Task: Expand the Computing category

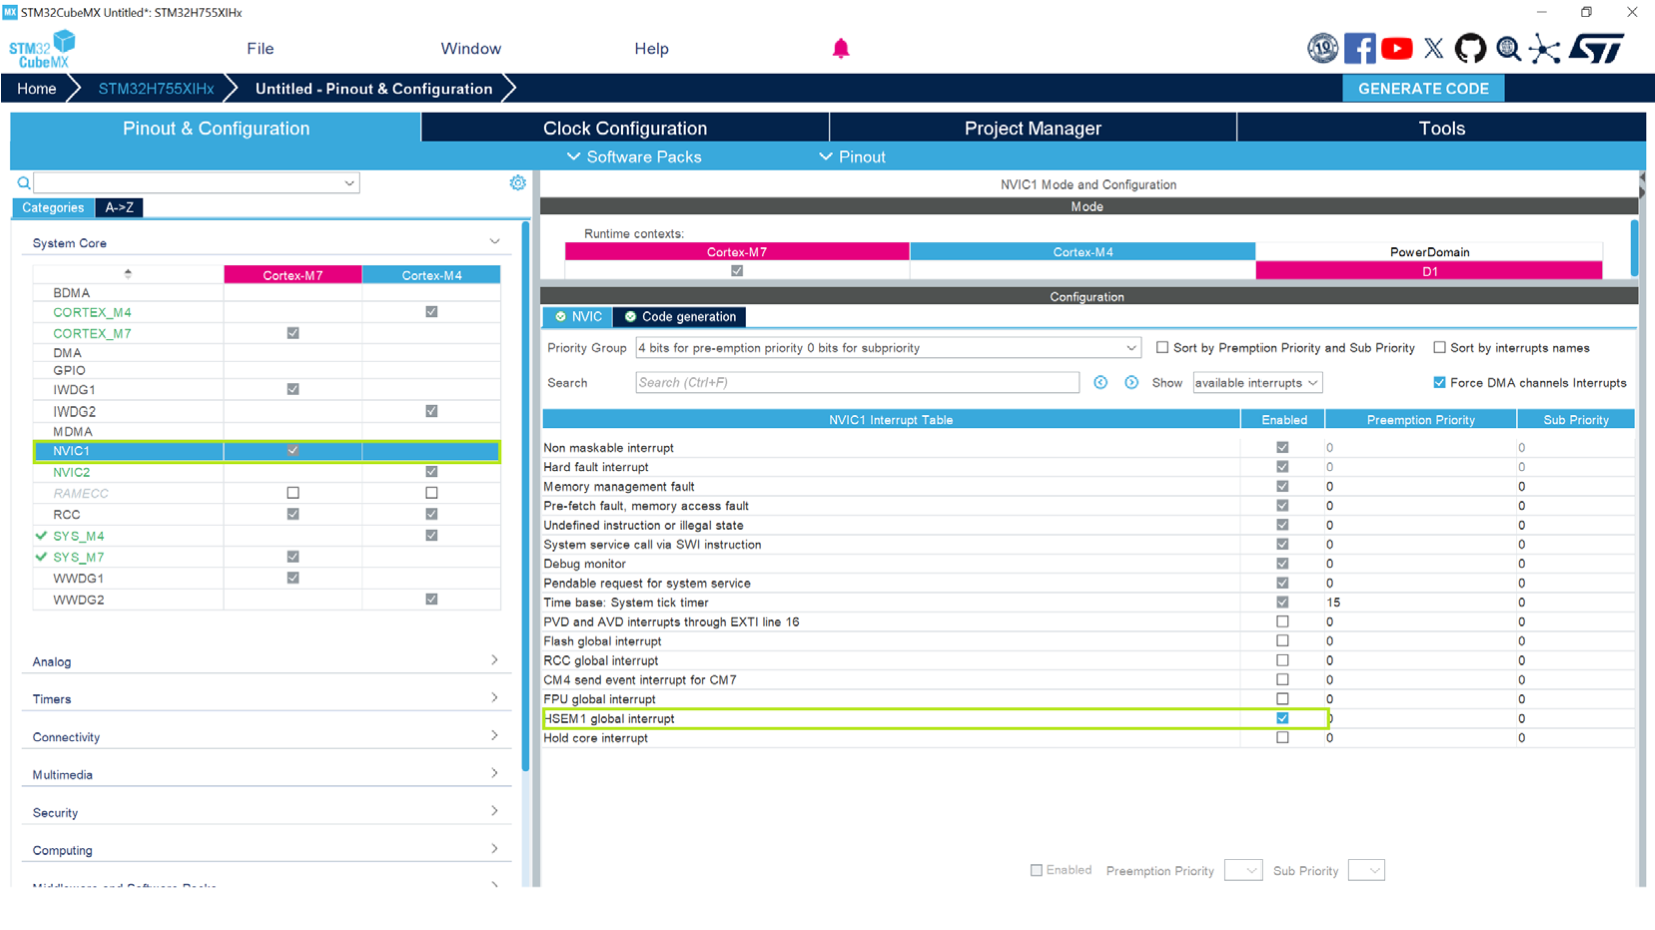Action: point(494,849)
